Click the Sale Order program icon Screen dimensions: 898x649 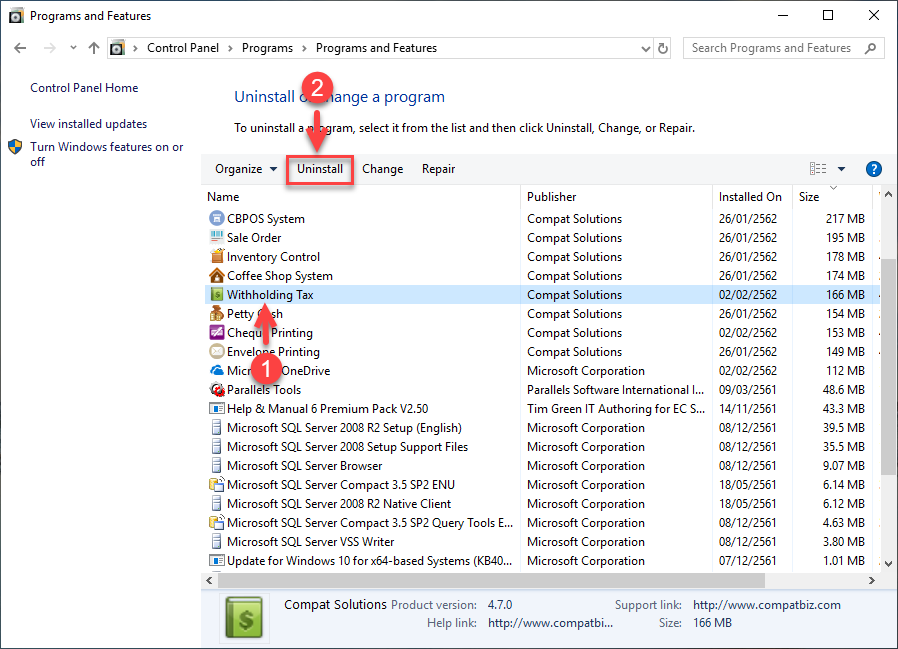216,237
